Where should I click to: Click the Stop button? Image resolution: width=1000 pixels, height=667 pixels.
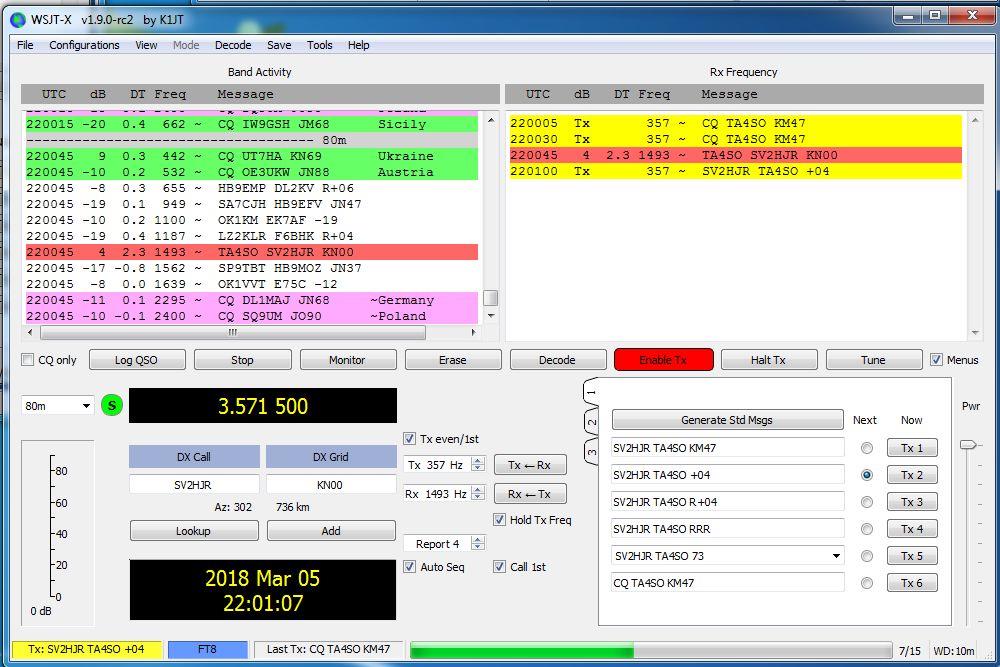click(242, 360)
